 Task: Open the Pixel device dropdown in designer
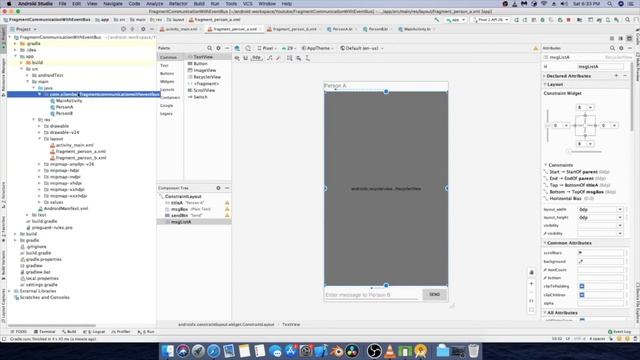267,48
